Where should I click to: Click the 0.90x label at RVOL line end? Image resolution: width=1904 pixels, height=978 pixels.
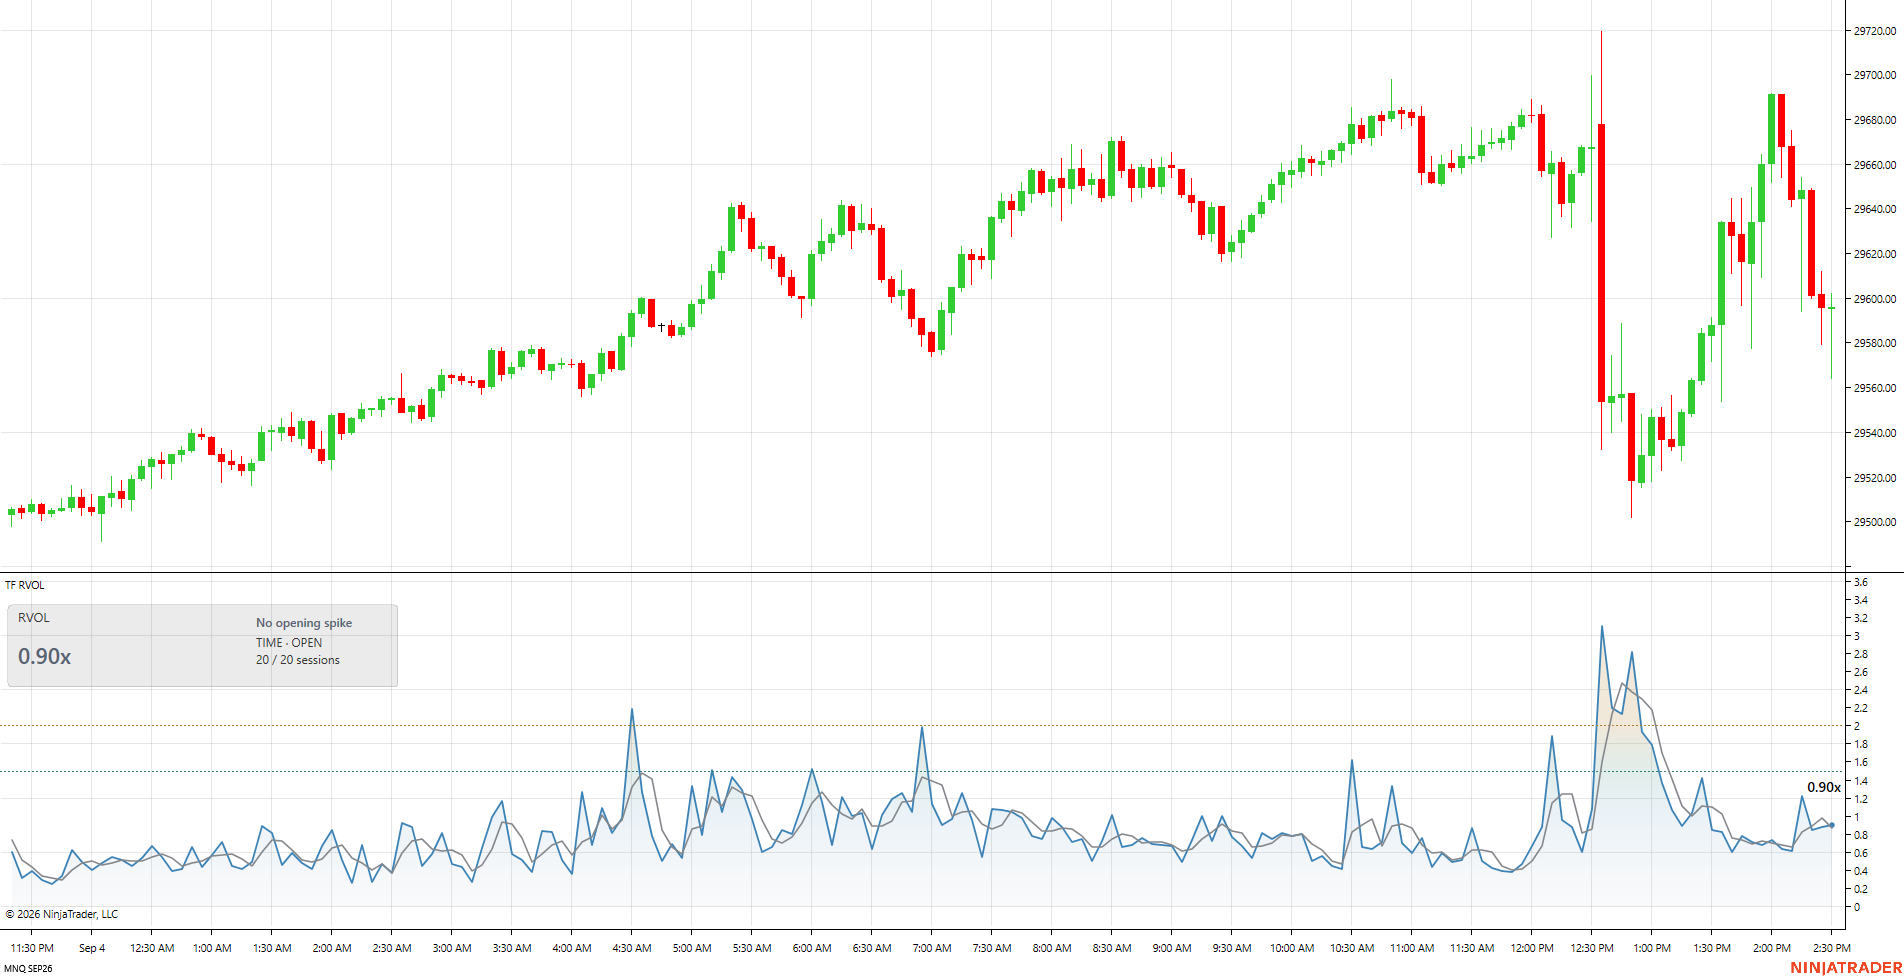tap(1824, 788)
